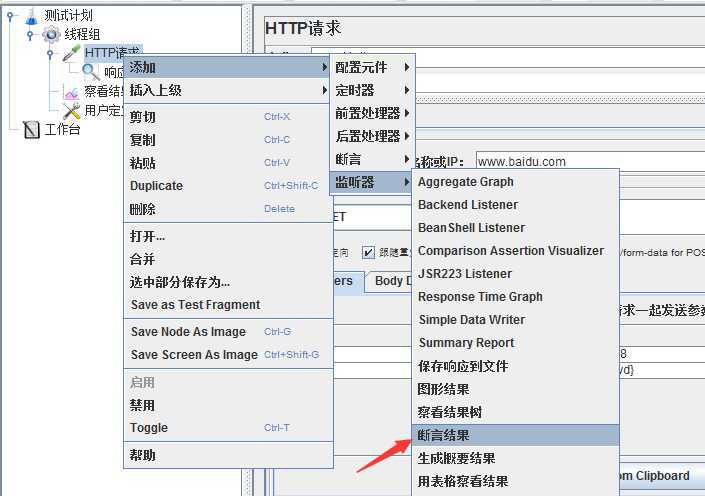
Task: Open the 后置处理器 submenu
Action: tap(372, 136)
